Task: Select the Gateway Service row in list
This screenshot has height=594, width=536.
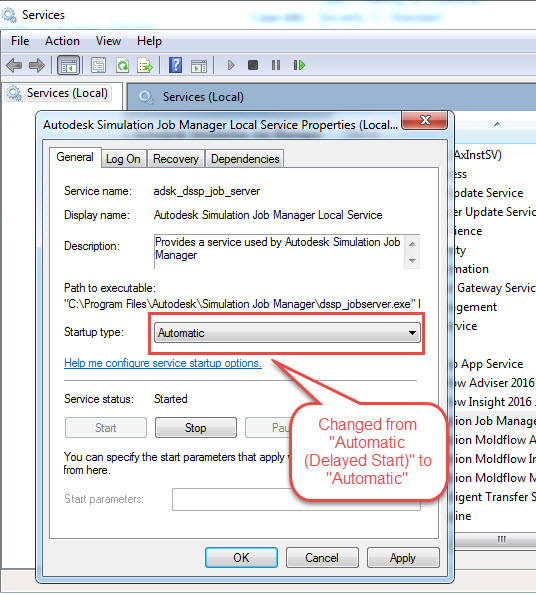Action: pos(495,288)
